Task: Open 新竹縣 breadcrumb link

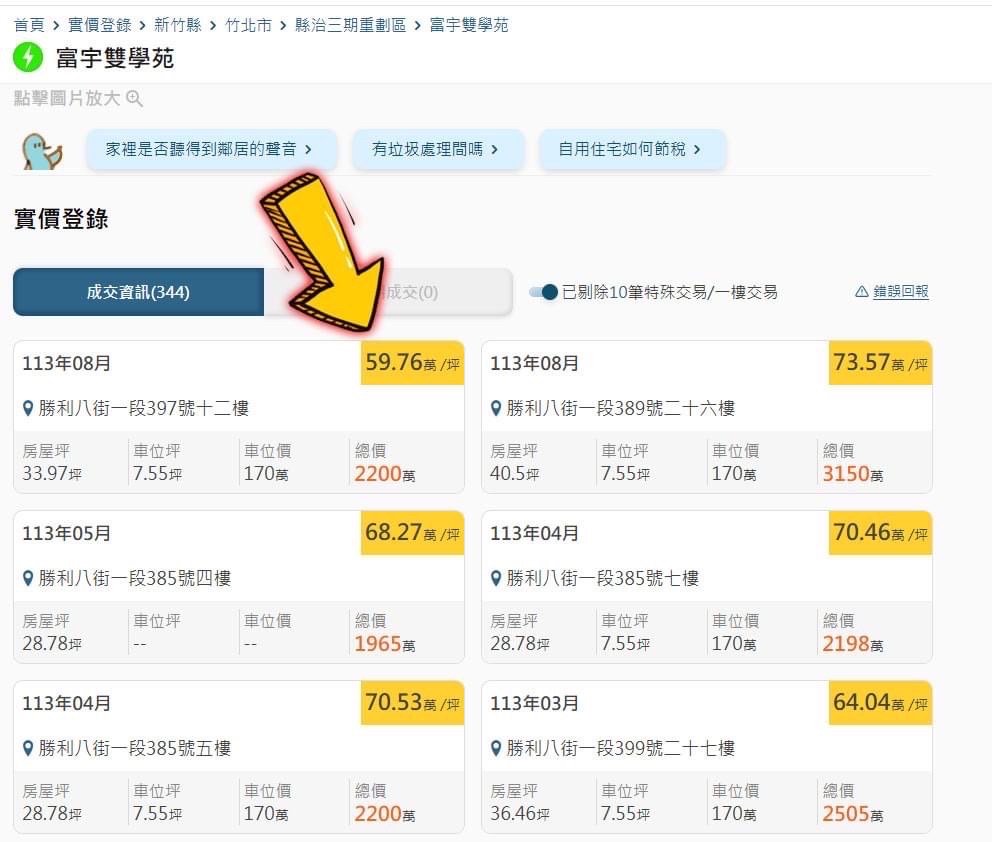Action: click(x=178, y=25)
